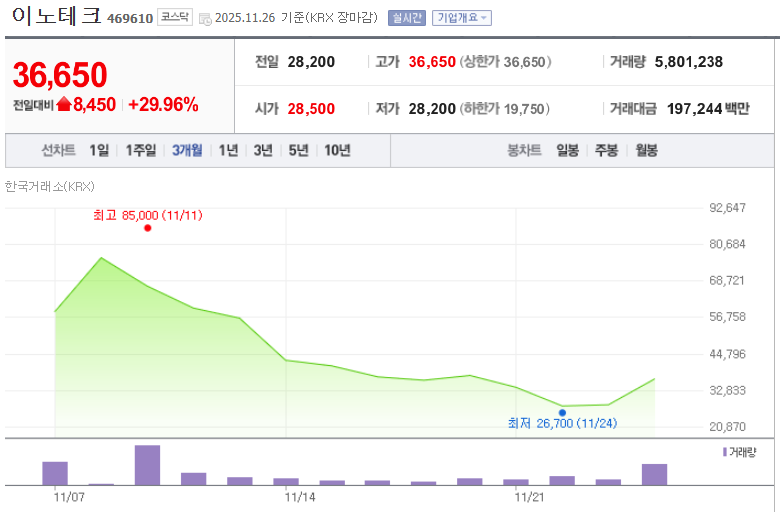Switch line chart to 1년
The width and height of the screenshot is (780, 512).
click(229, 150)
